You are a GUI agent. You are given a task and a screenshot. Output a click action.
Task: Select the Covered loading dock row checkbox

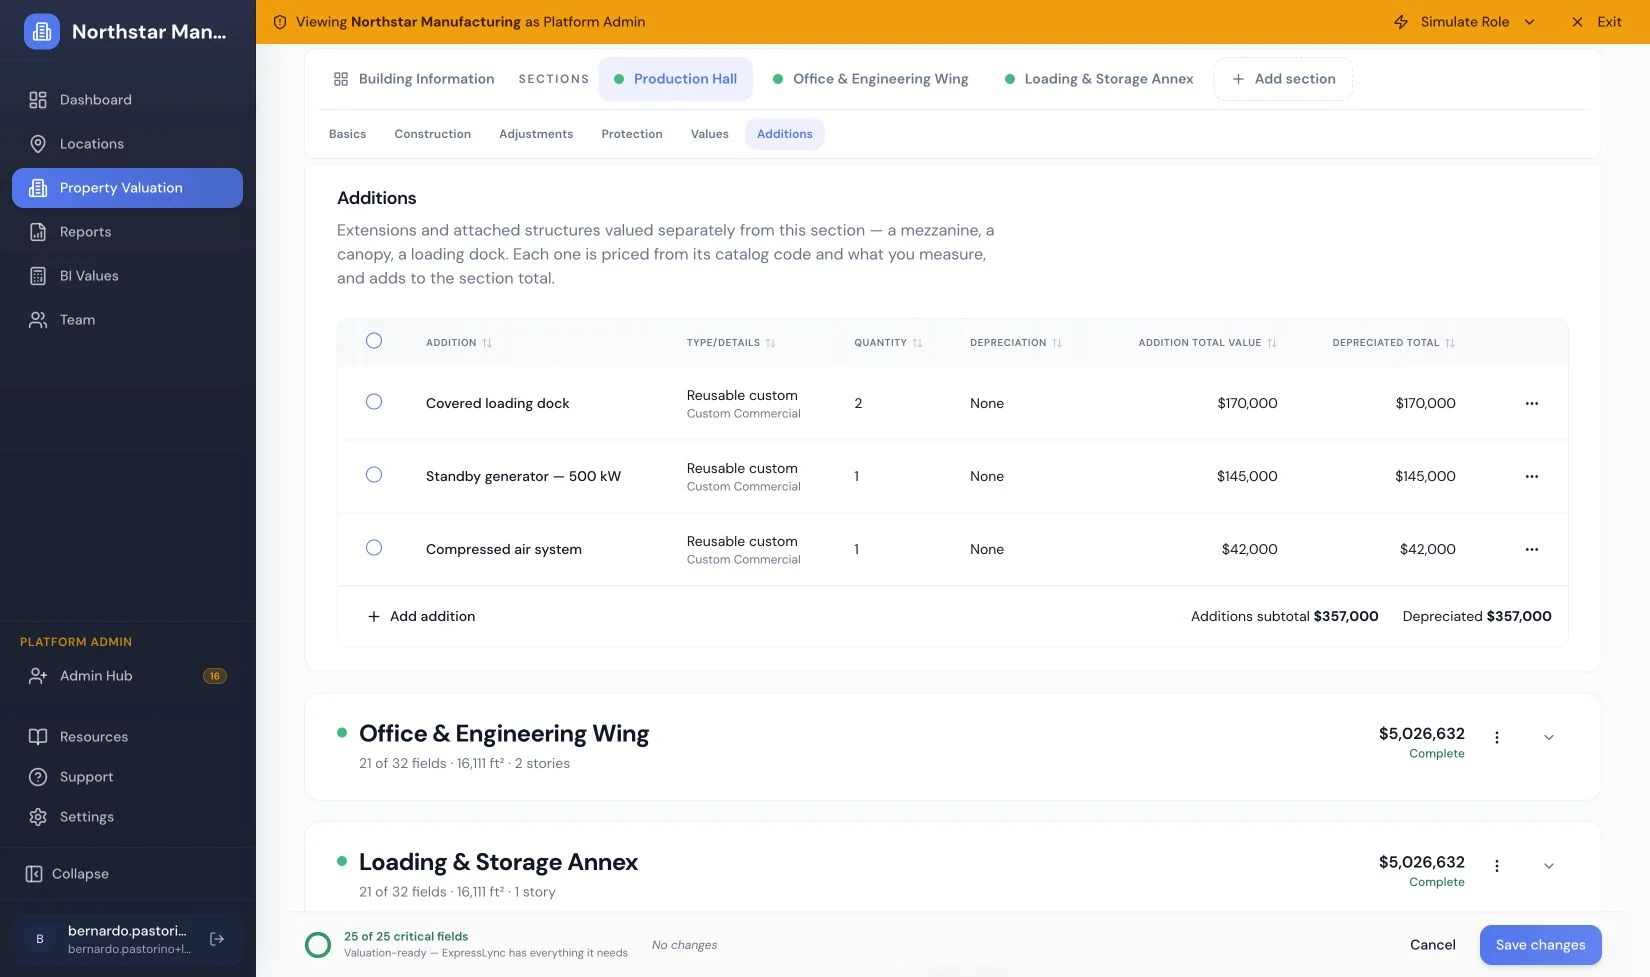(x=374, y=402)
